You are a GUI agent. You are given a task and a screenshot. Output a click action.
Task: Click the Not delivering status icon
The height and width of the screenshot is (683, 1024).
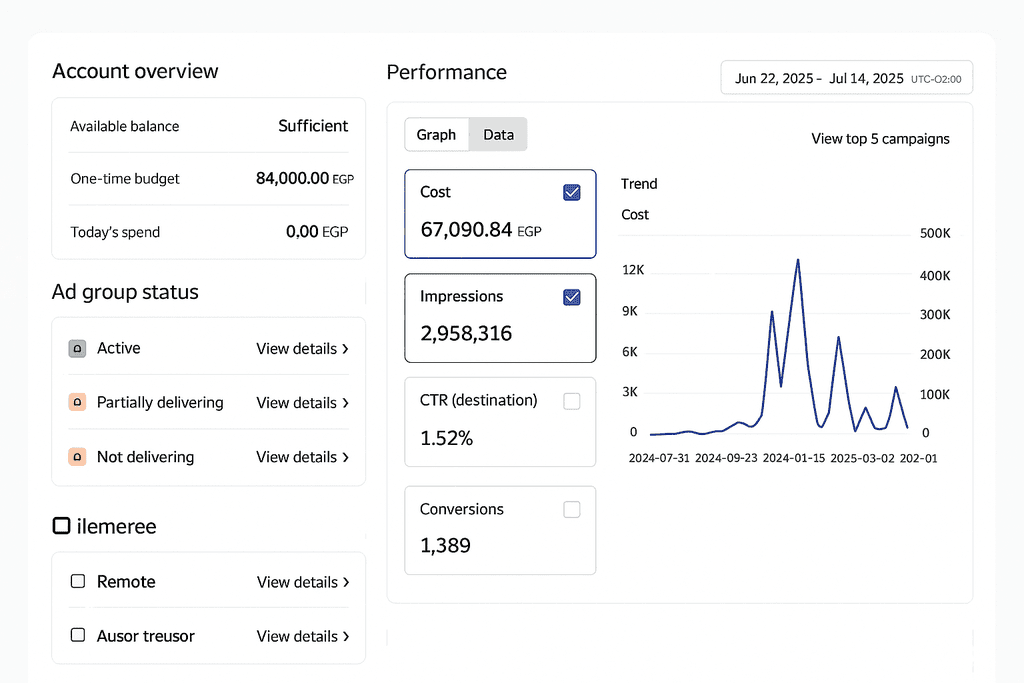pyautogui.click(x=78, y=457)
